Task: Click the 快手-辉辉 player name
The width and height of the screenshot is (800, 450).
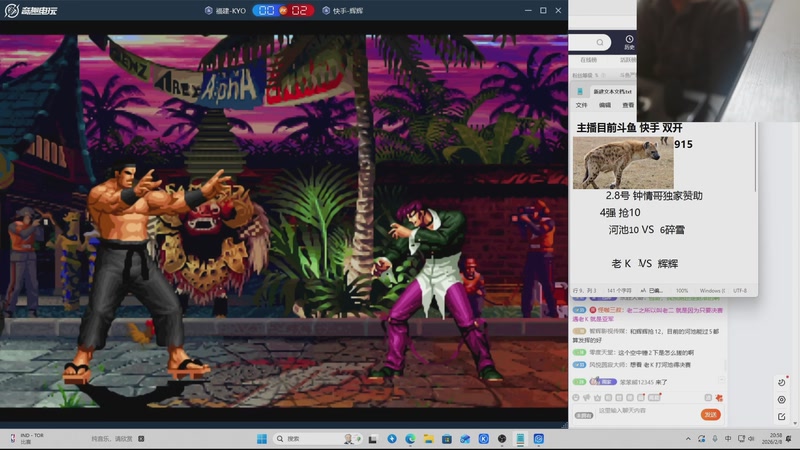Action: pyautogui.click(x=348, y=10)
